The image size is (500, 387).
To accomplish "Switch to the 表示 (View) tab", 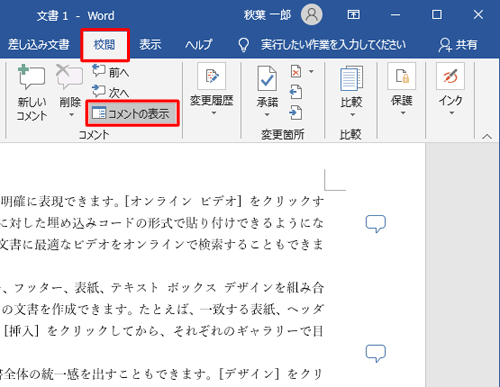I will (150, 45).
